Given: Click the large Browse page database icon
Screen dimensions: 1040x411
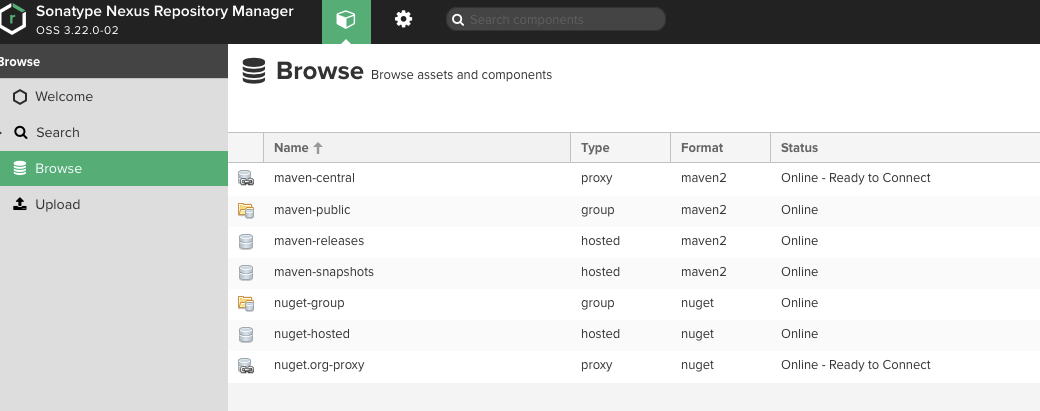Looking at the screenshot, I should [253, 71].
